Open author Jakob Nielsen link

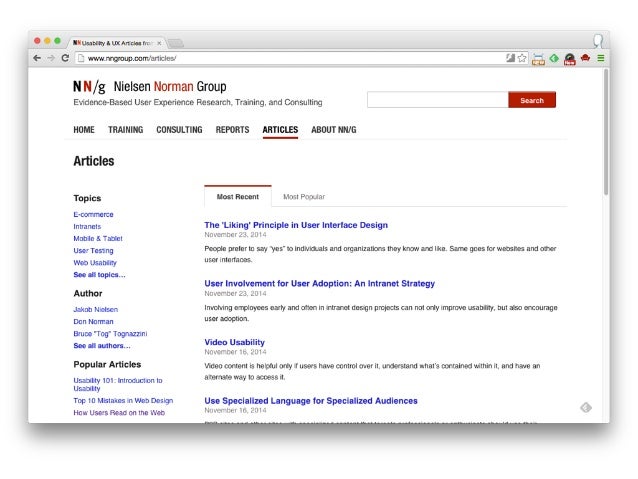coord(96,309)
